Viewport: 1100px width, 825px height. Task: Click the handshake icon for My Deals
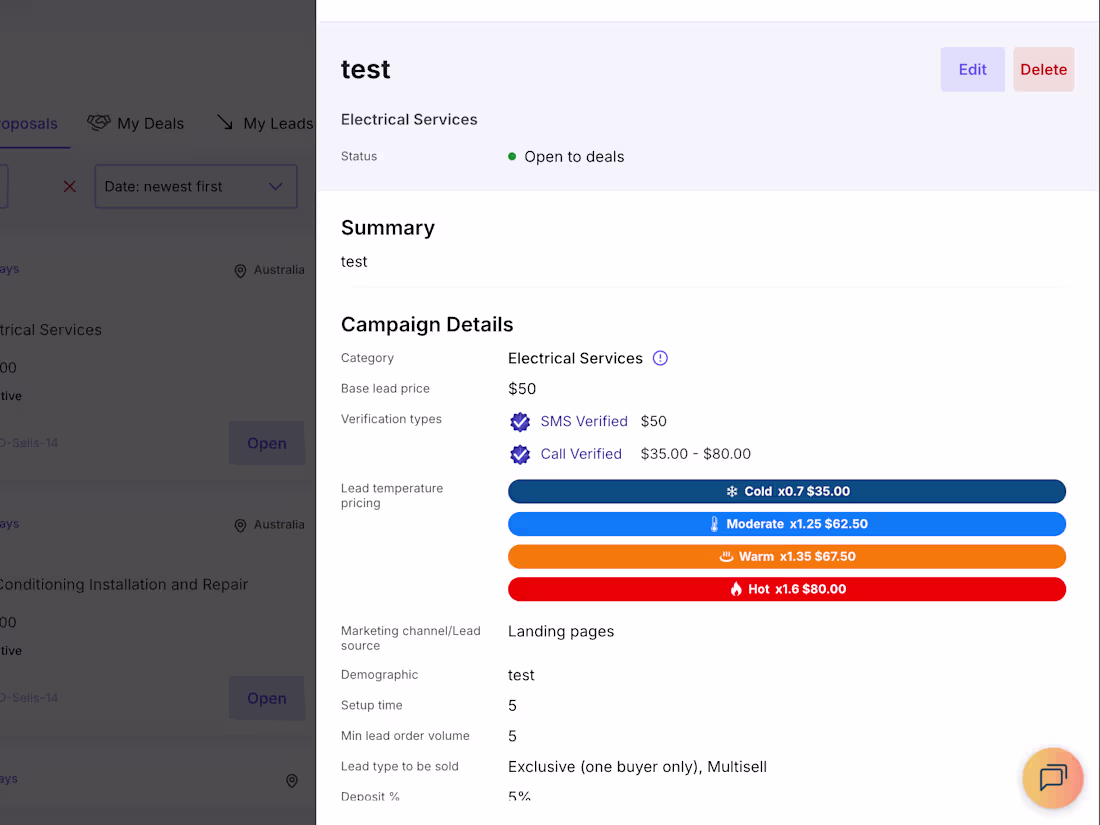coord(99,123)
